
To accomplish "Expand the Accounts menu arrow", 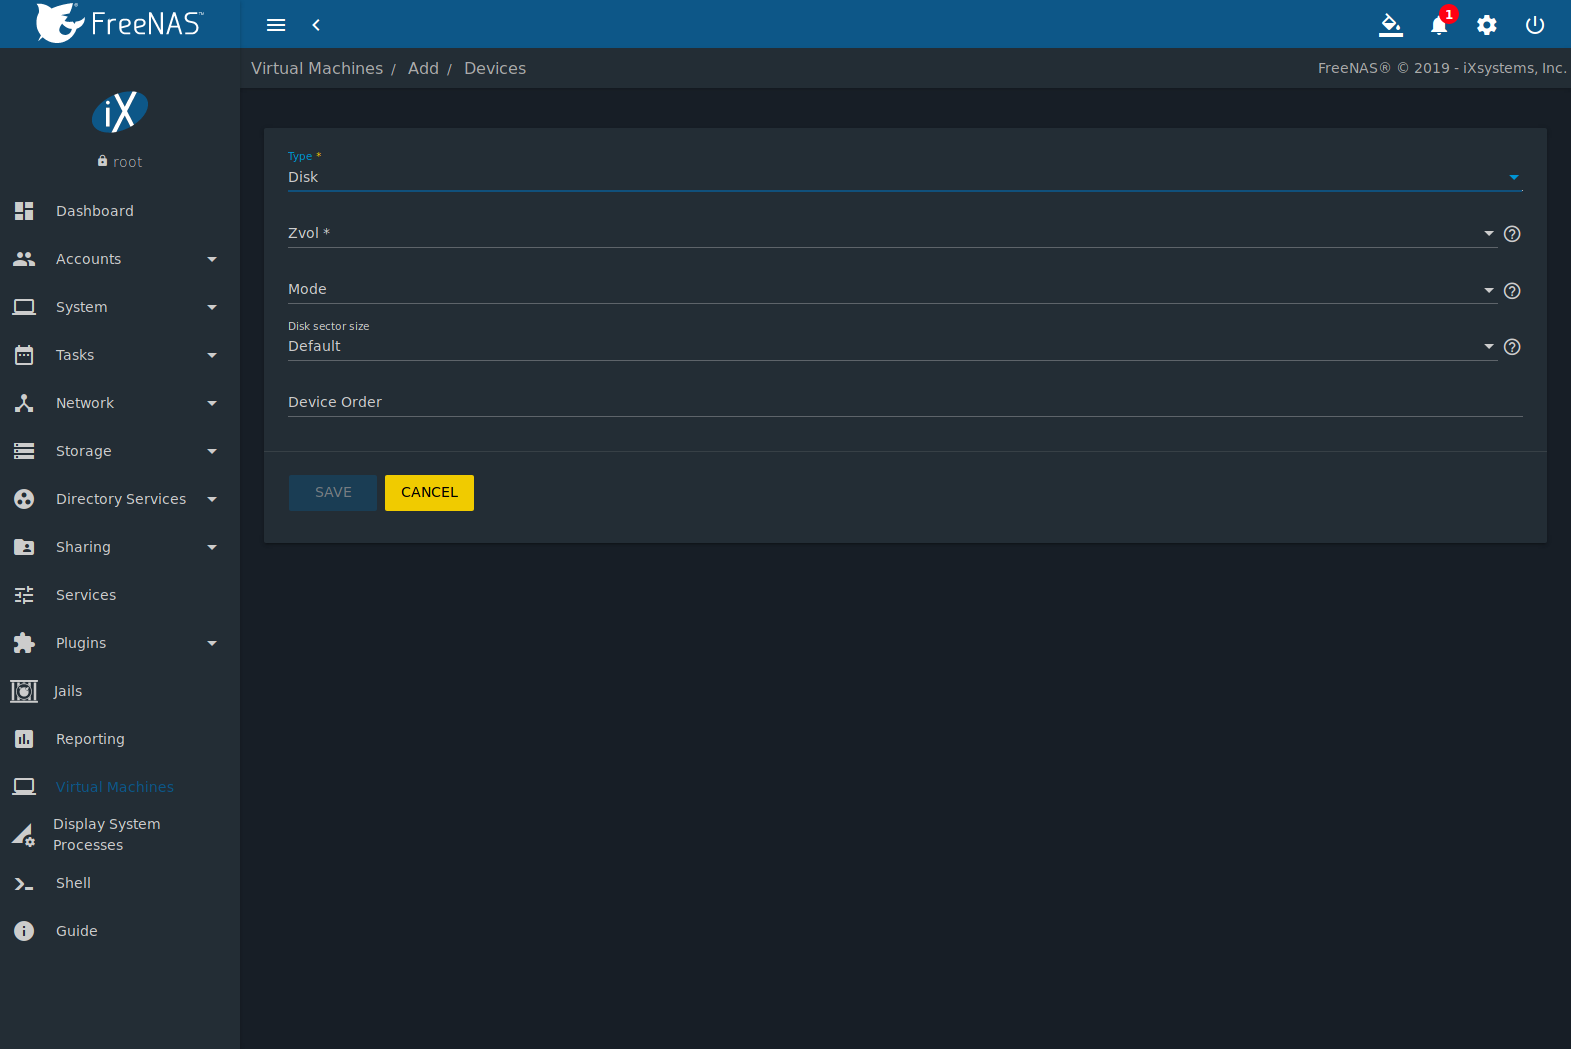I will point(212,259).
